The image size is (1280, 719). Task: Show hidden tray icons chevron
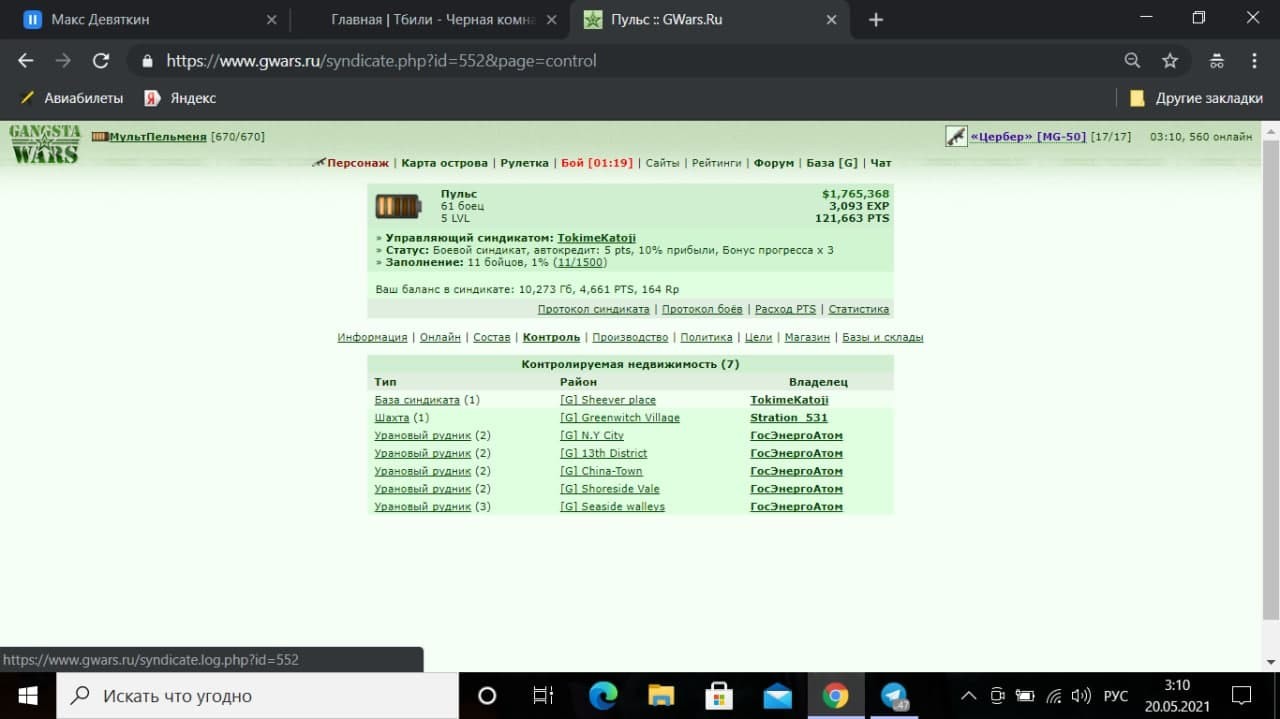click(x=968, y=696)
